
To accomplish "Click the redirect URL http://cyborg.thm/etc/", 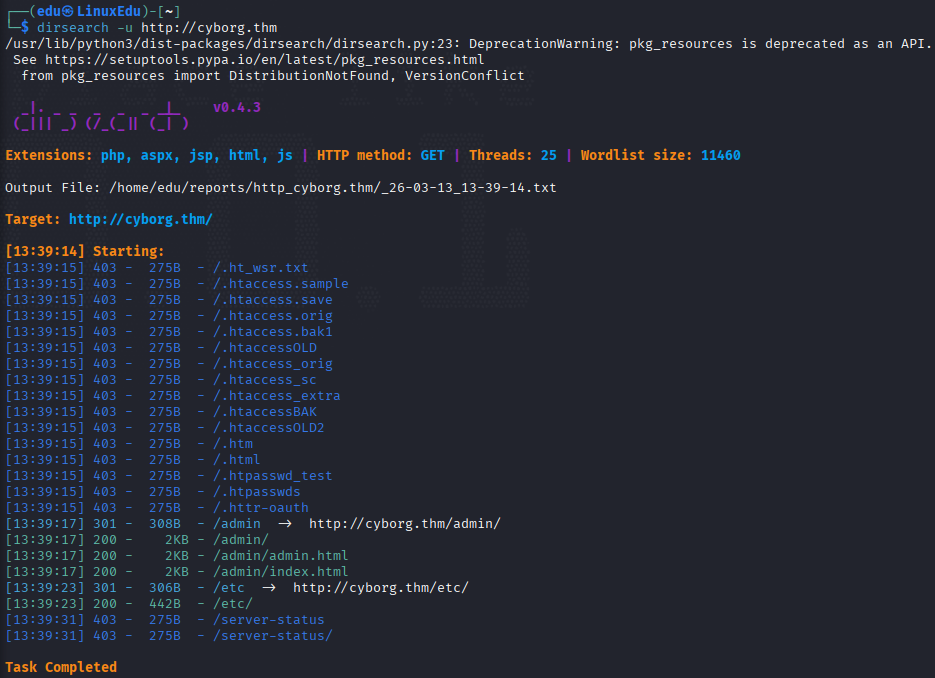I will point(381,587).
